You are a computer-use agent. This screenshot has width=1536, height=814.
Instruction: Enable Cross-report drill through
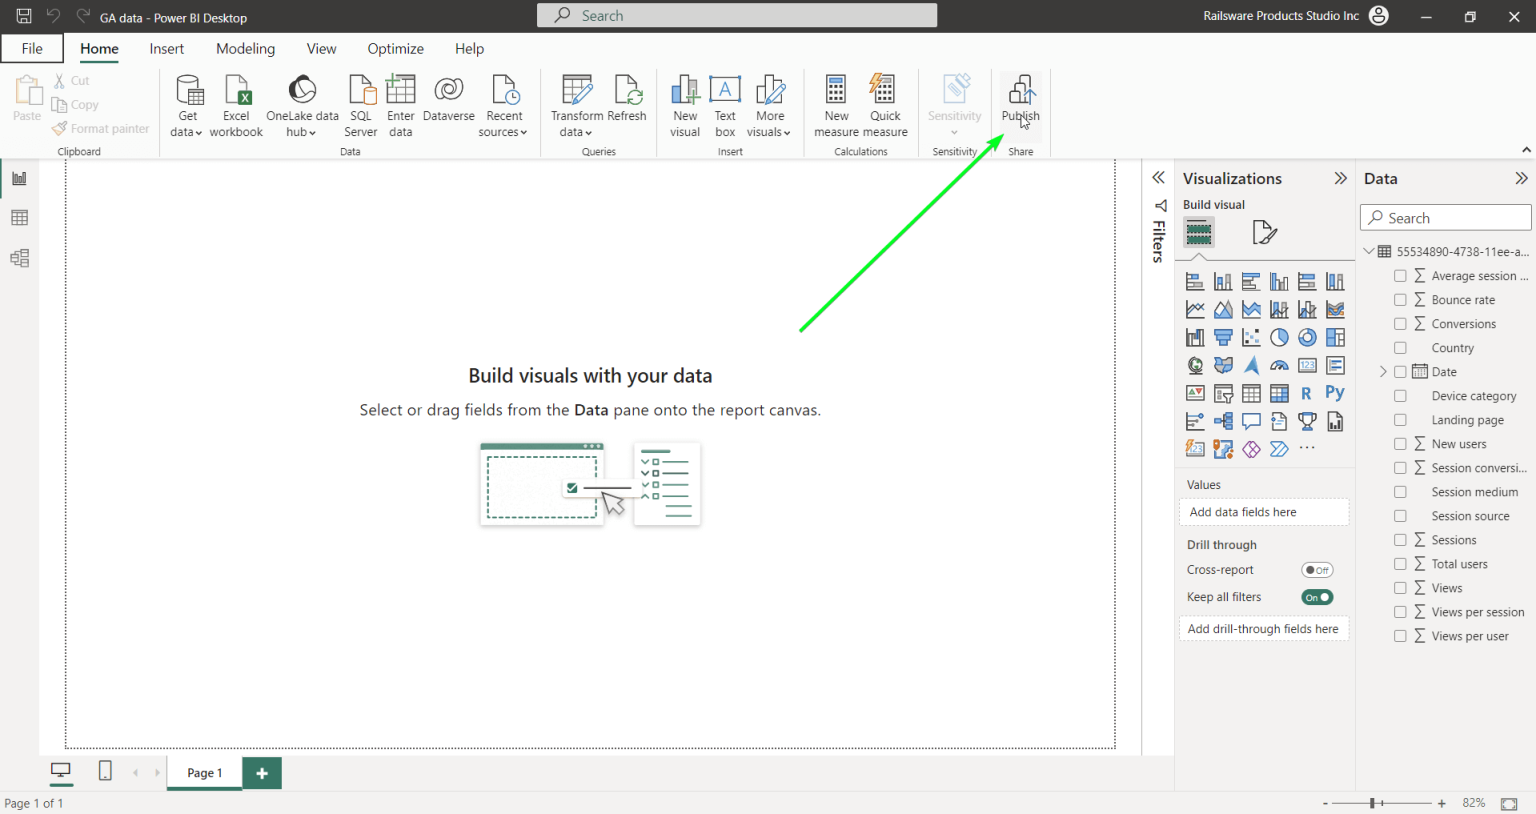coord(1317,569)
